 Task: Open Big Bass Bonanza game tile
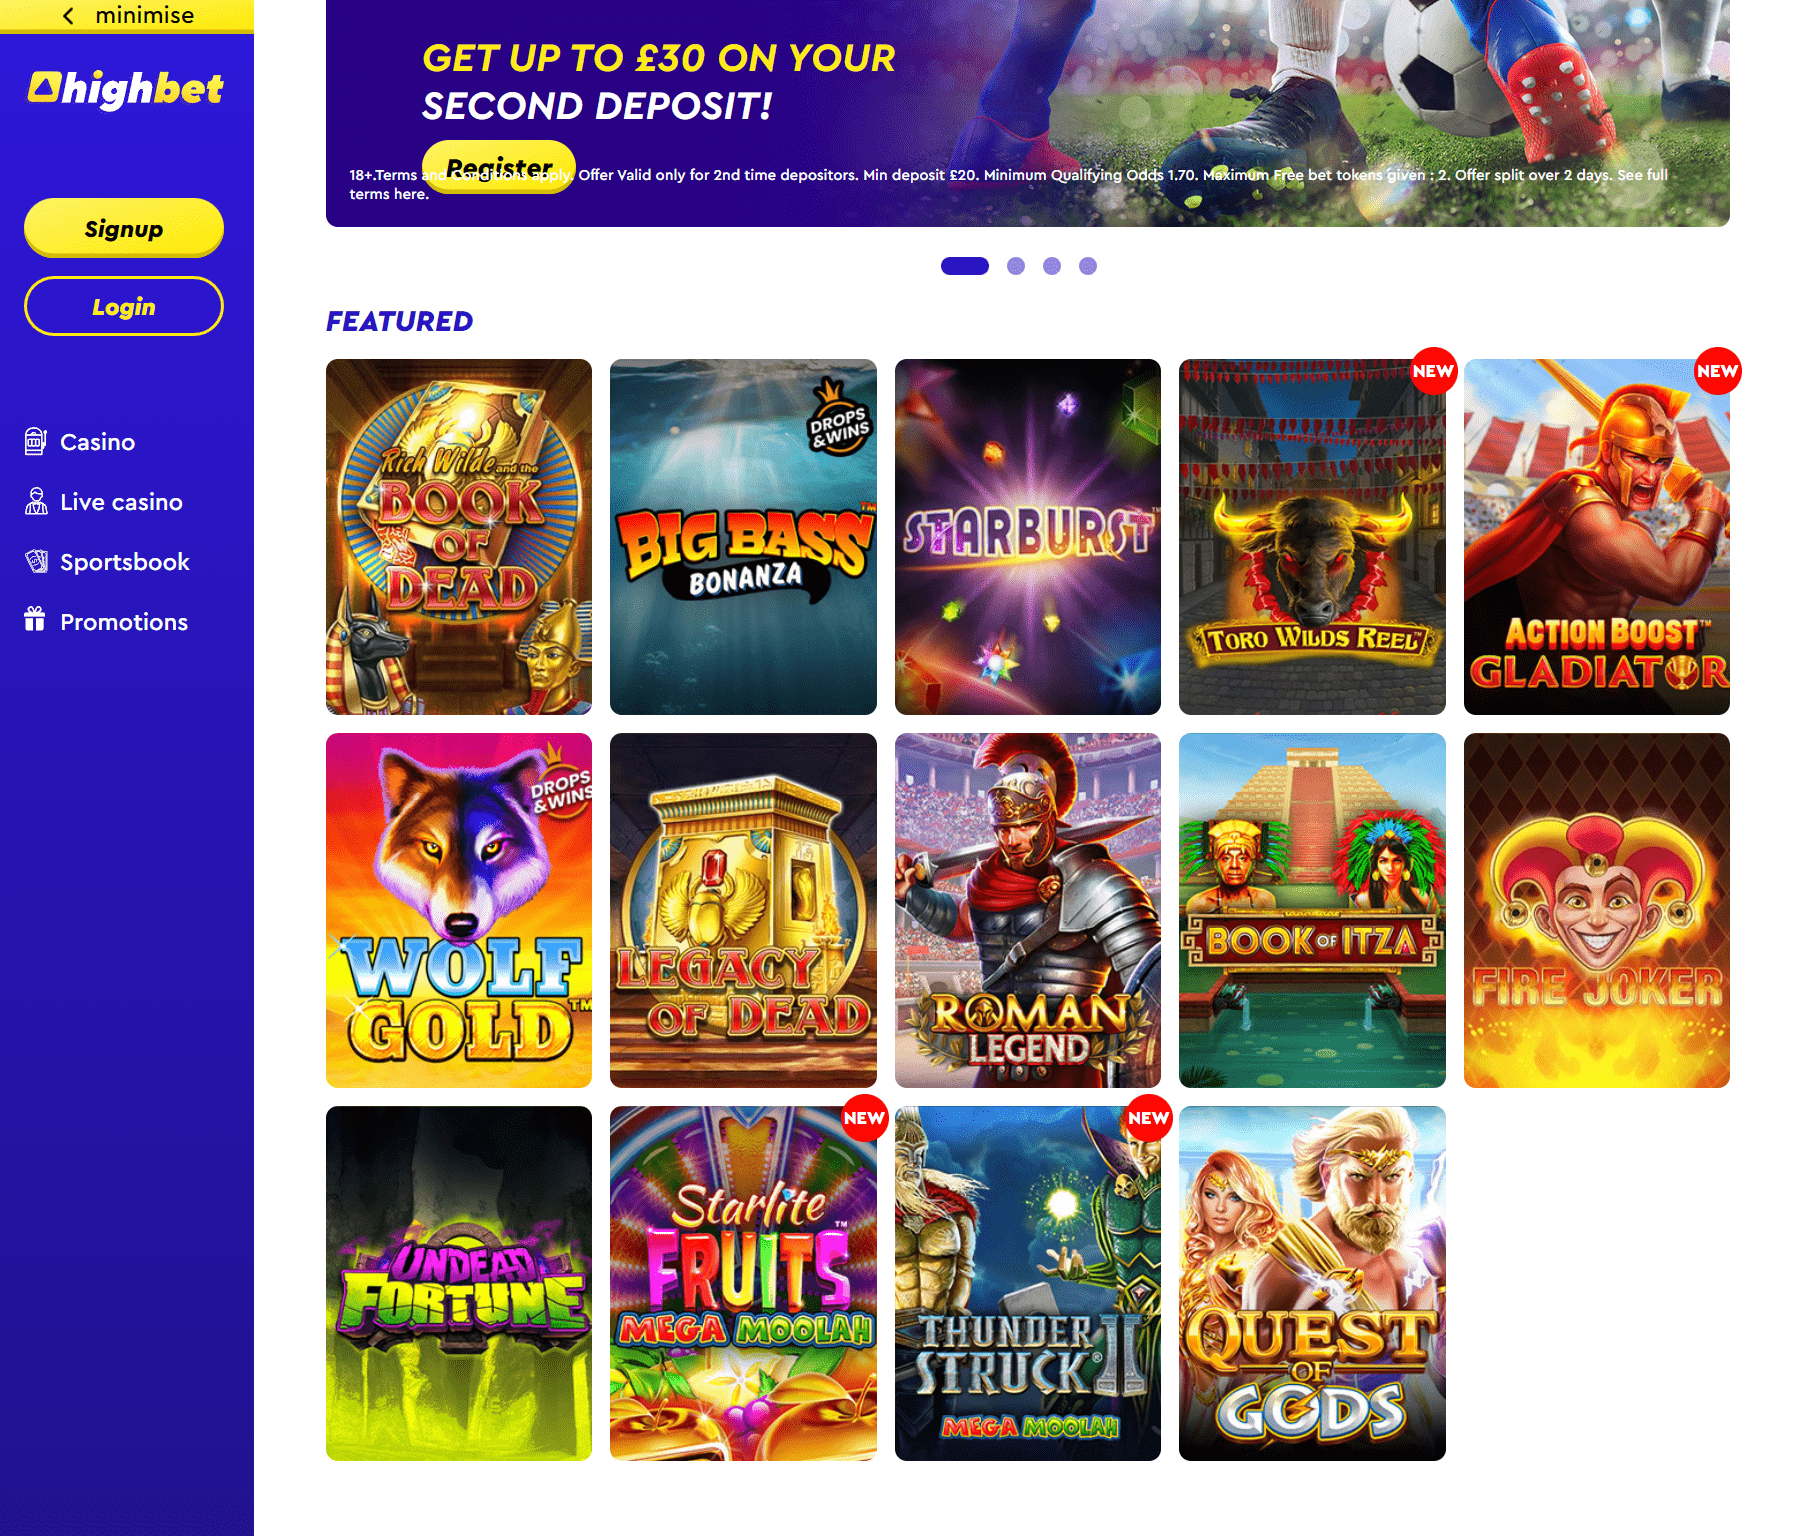(743, 537)
